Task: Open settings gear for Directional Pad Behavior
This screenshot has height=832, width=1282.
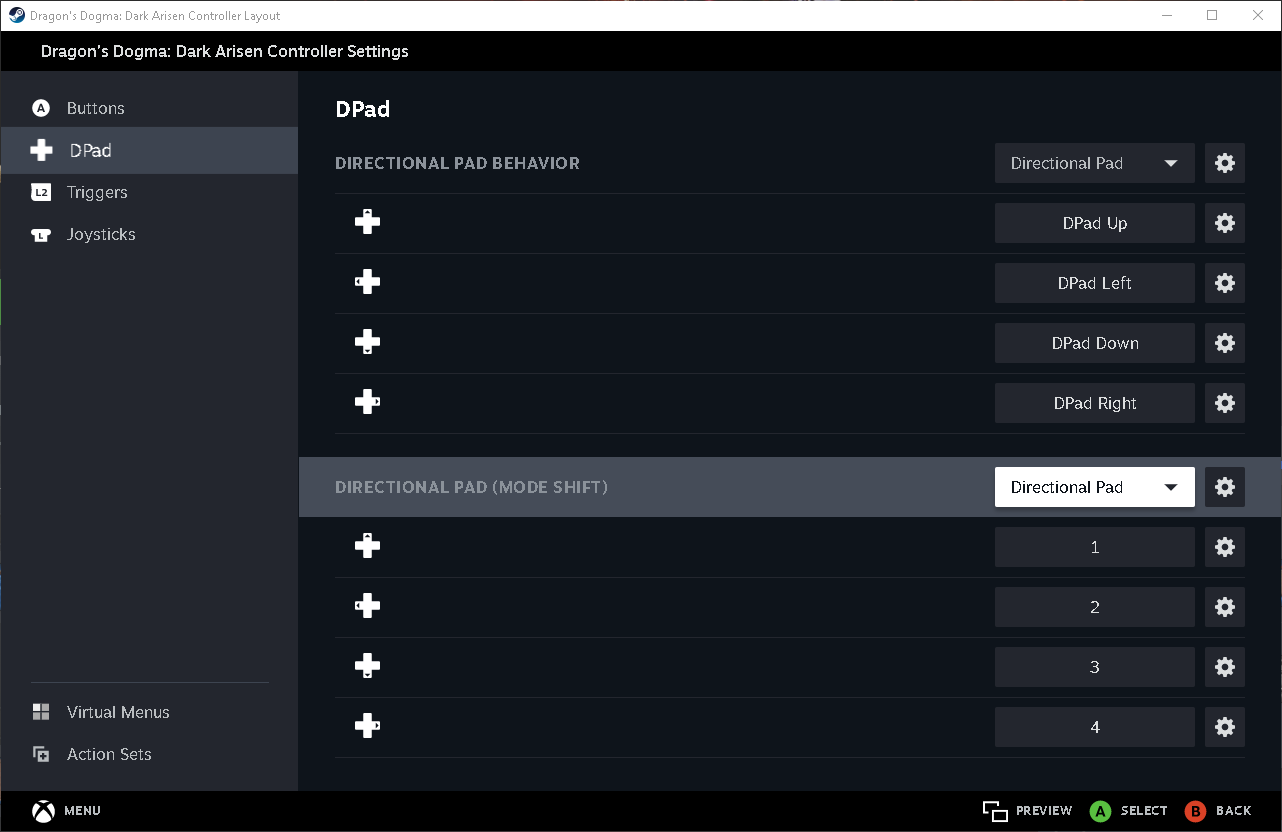Action: [1225, 163]
